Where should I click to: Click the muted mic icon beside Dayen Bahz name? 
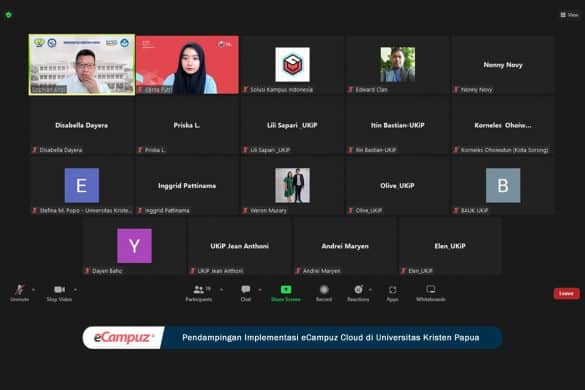click(87, 271)
